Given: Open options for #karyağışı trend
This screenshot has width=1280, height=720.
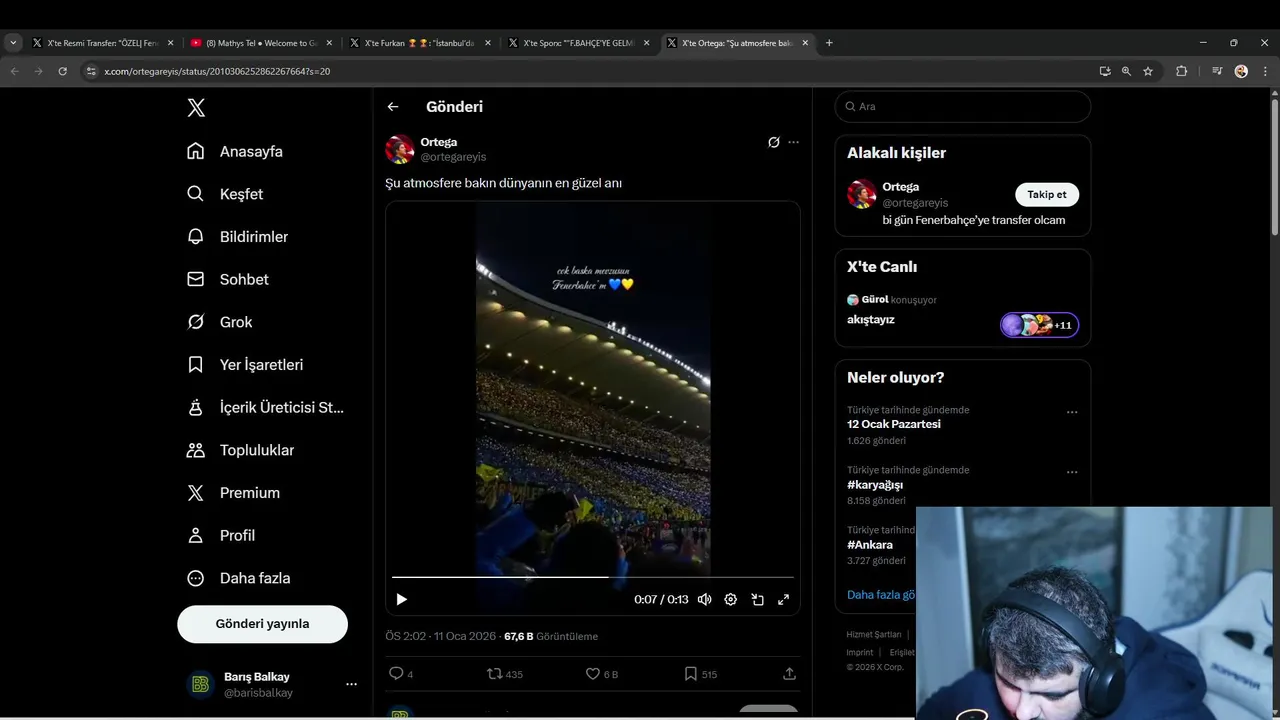Looking at the screenshot, I should [1072, 472].
